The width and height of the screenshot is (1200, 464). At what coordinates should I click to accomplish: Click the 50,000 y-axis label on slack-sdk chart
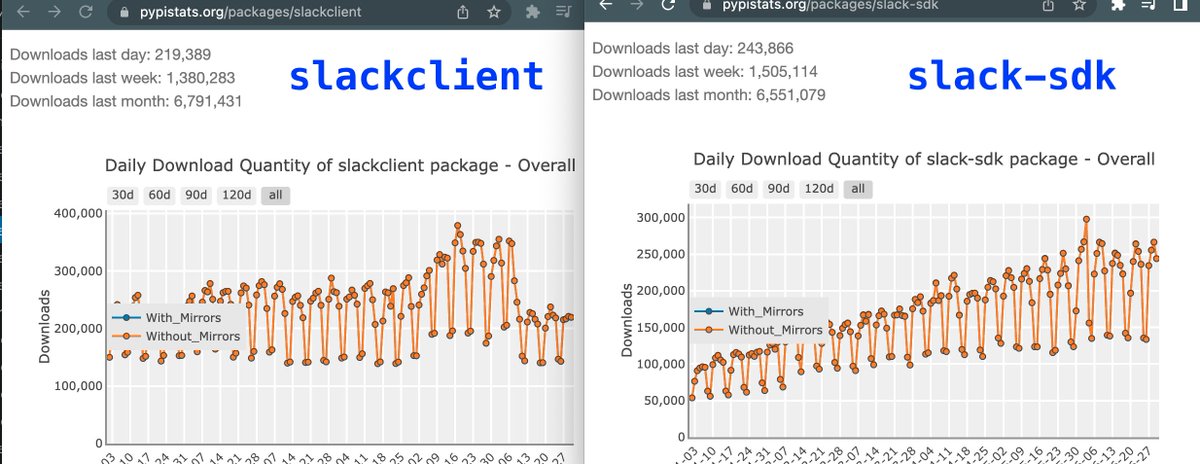[x=665, y=401]
